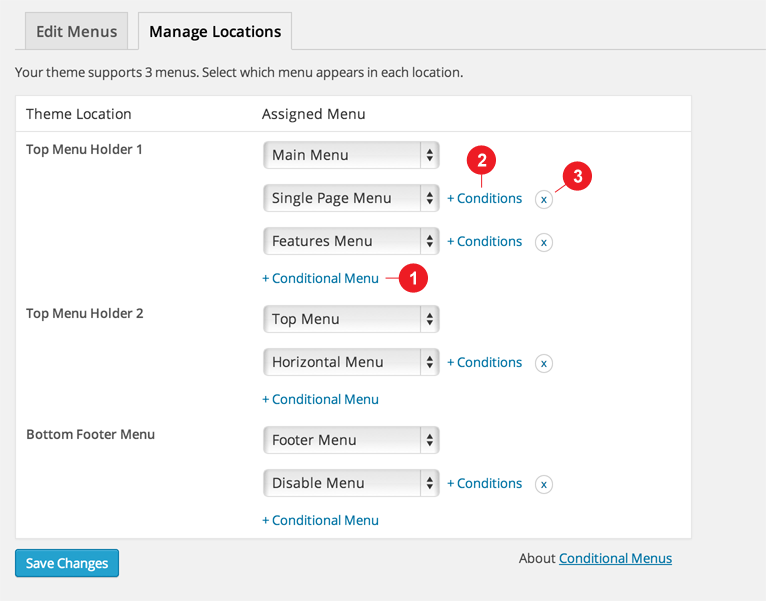Remove the Disable Menu conditional entry

click(544, 484)
